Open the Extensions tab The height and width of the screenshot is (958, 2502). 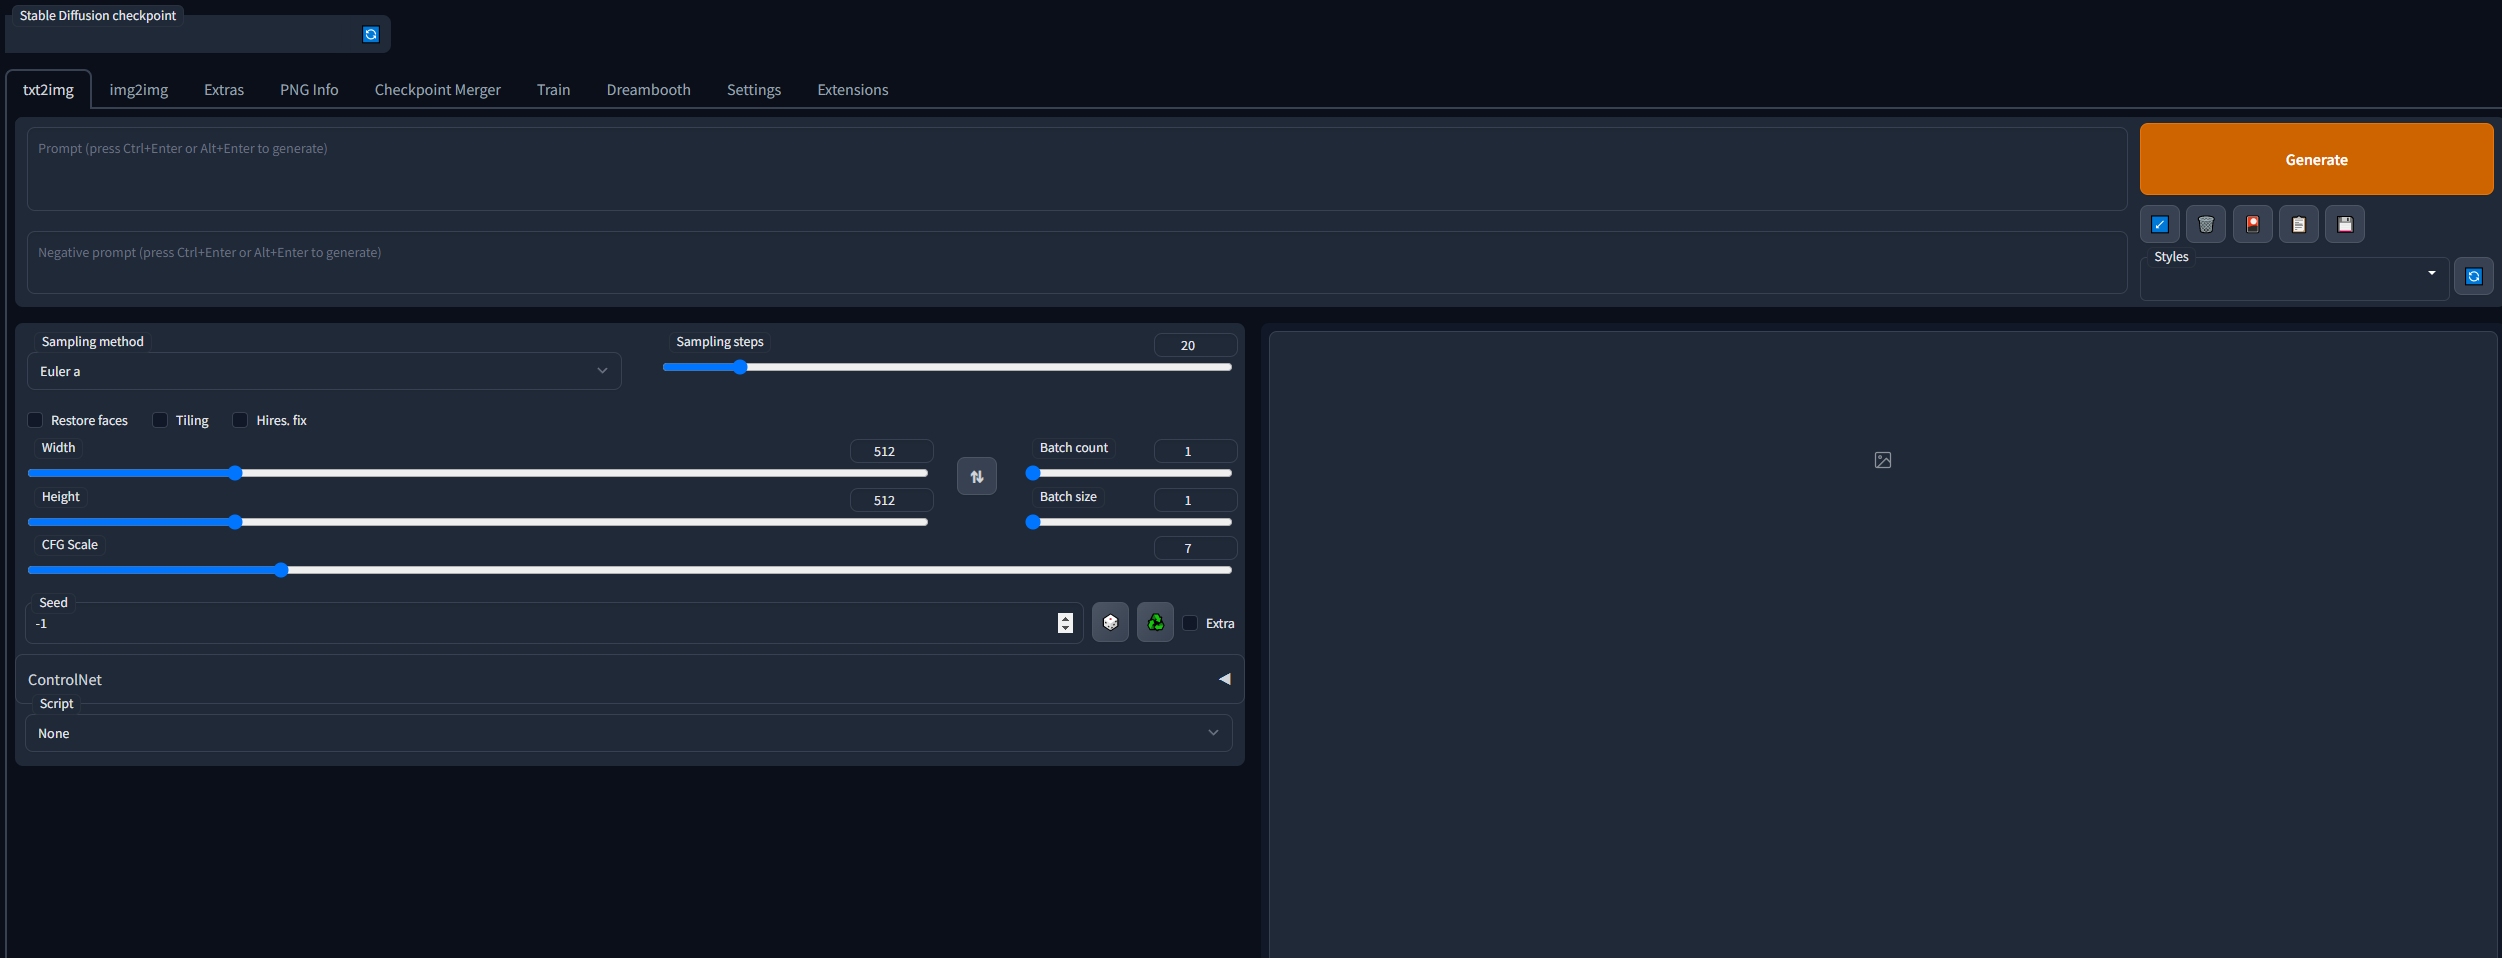click(853, 90)
